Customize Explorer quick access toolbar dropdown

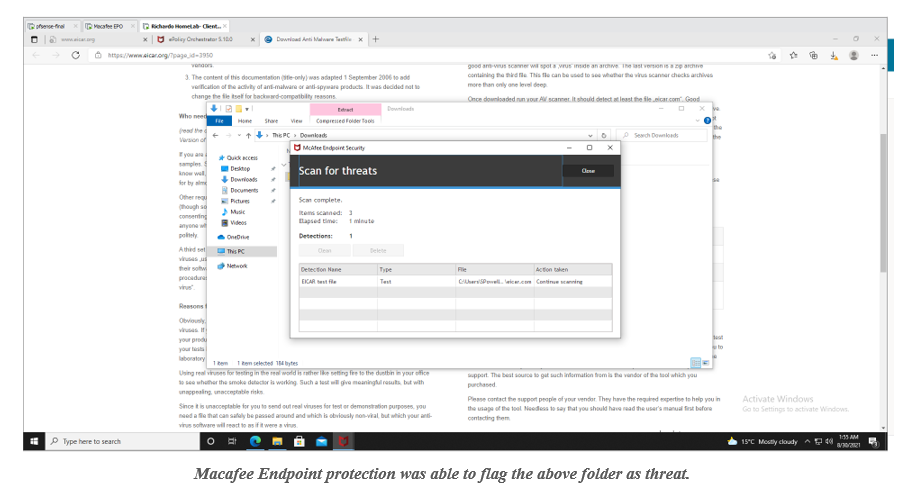(247, 109)
